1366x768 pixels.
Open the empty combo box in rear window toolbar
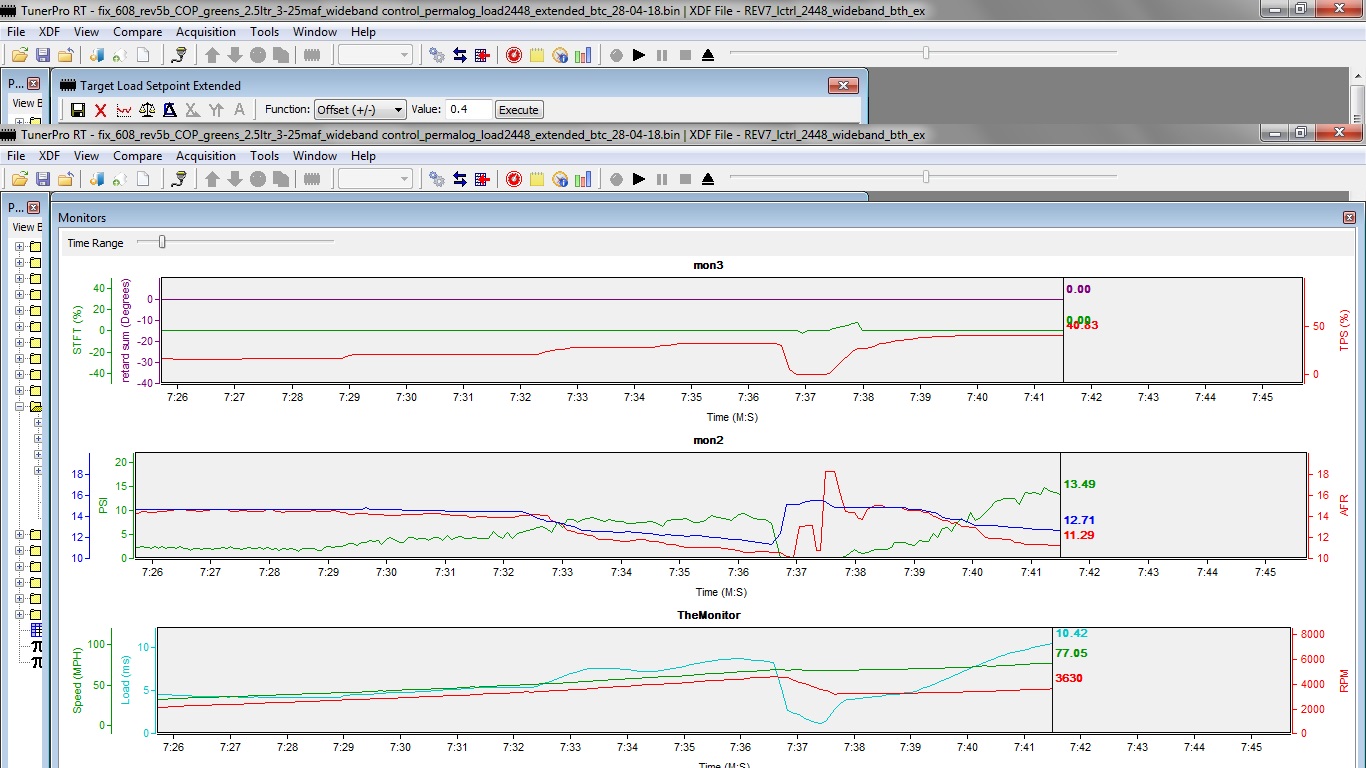point(375,55)
